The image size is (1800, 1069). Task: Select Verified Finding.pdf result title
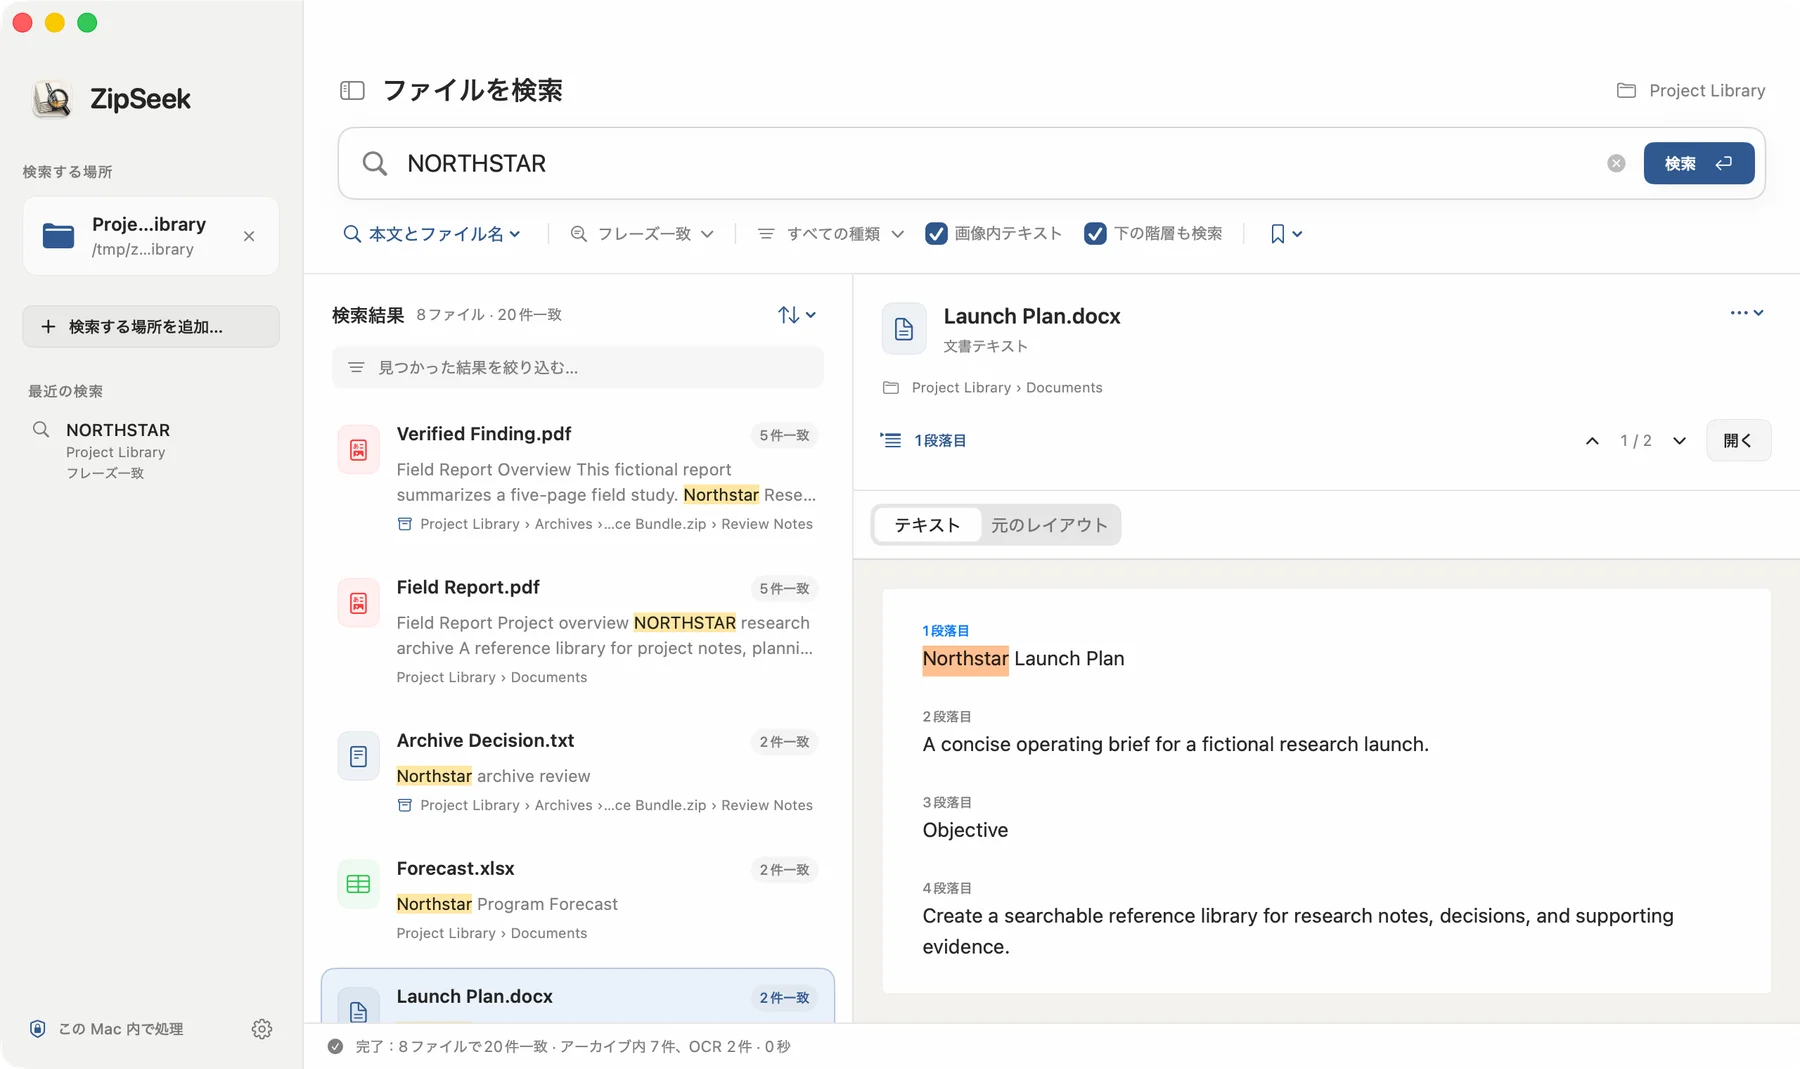point(484,434)
